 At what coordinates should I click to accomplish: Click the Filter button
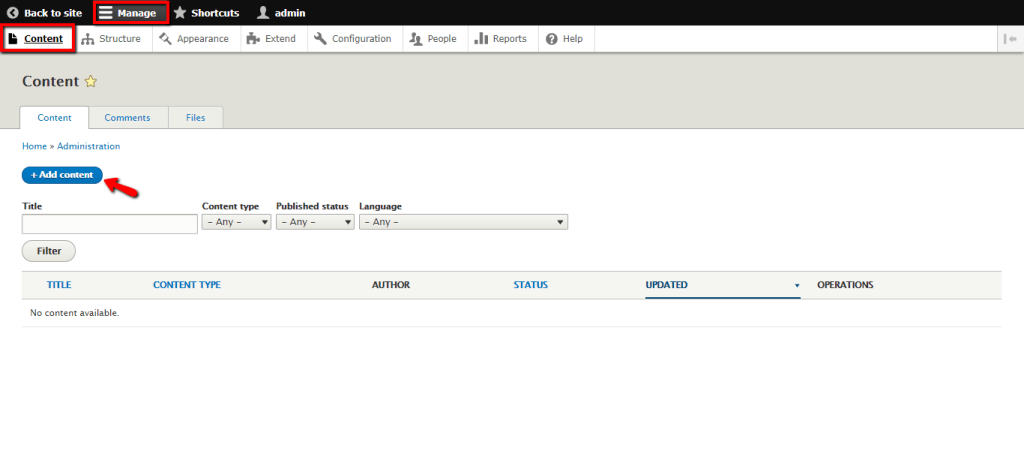pos(49,251)
